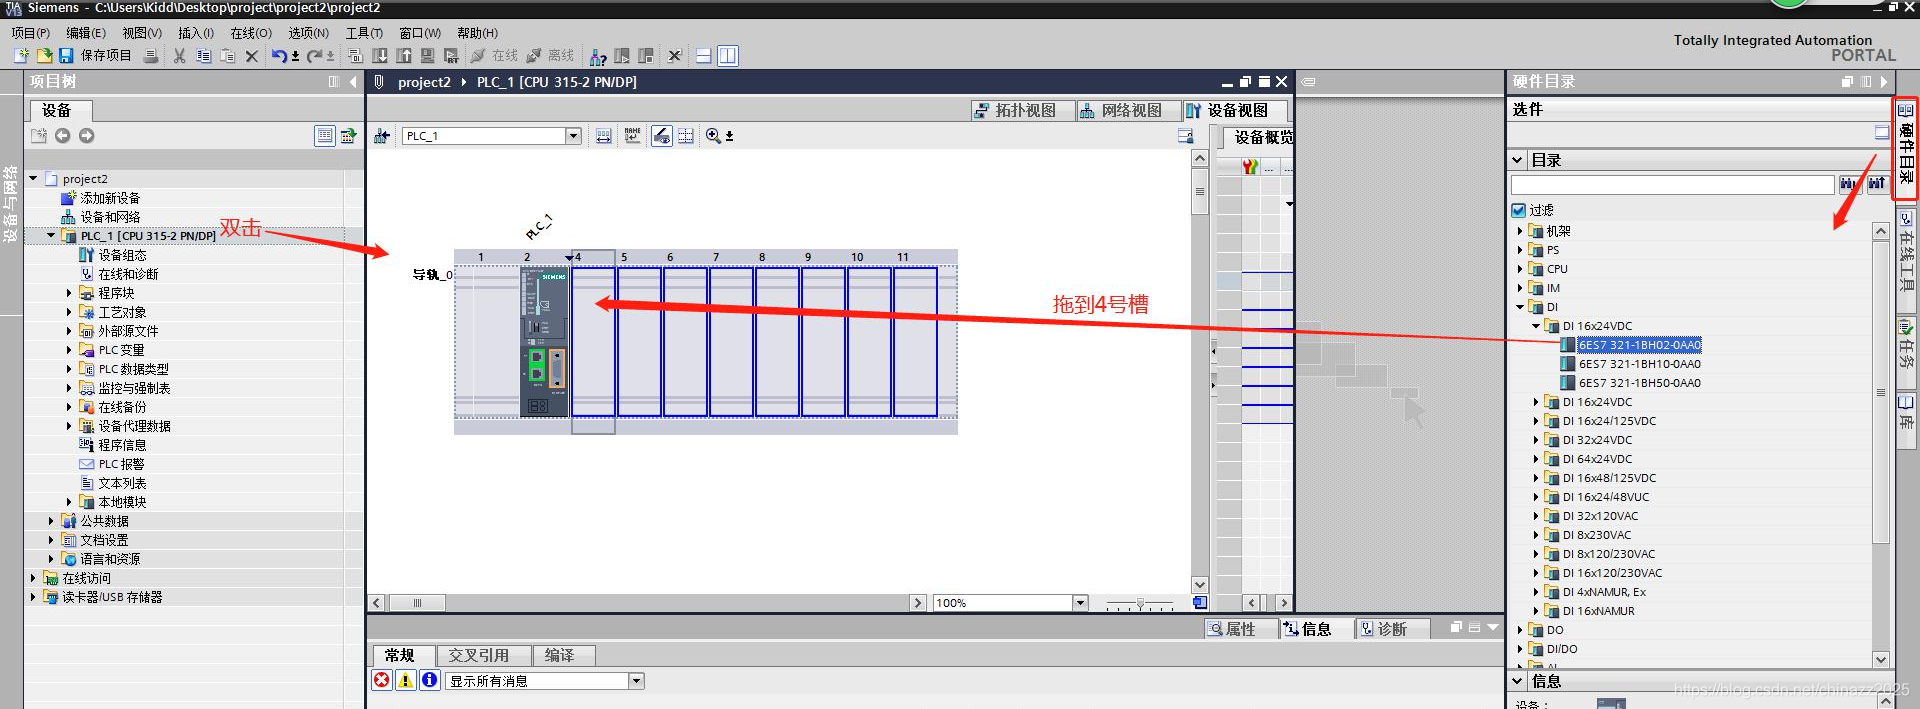
Task: Collapse the DI catalog folder
Action: tap(1521, 307)
